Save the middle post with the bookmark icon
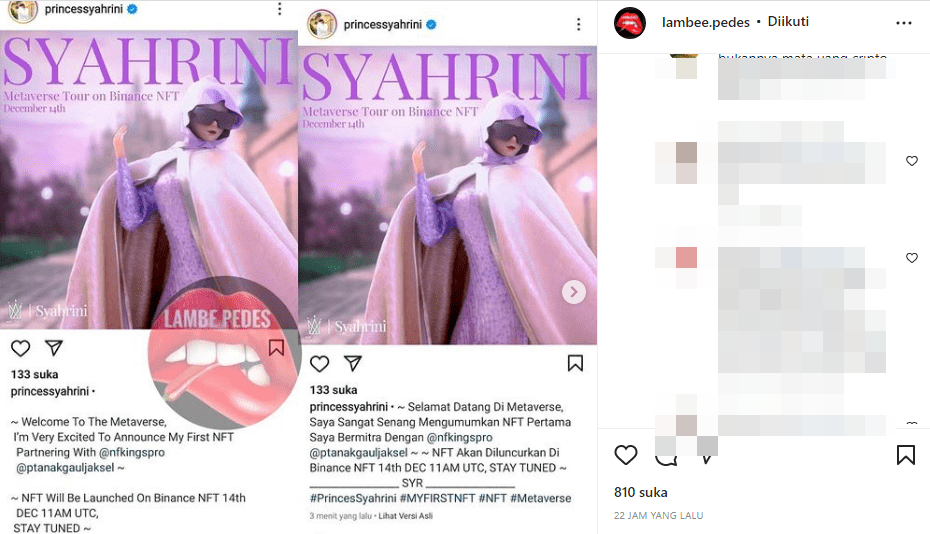Image resolution: width=930 pixels, height=534 pixels. point(575,363)
